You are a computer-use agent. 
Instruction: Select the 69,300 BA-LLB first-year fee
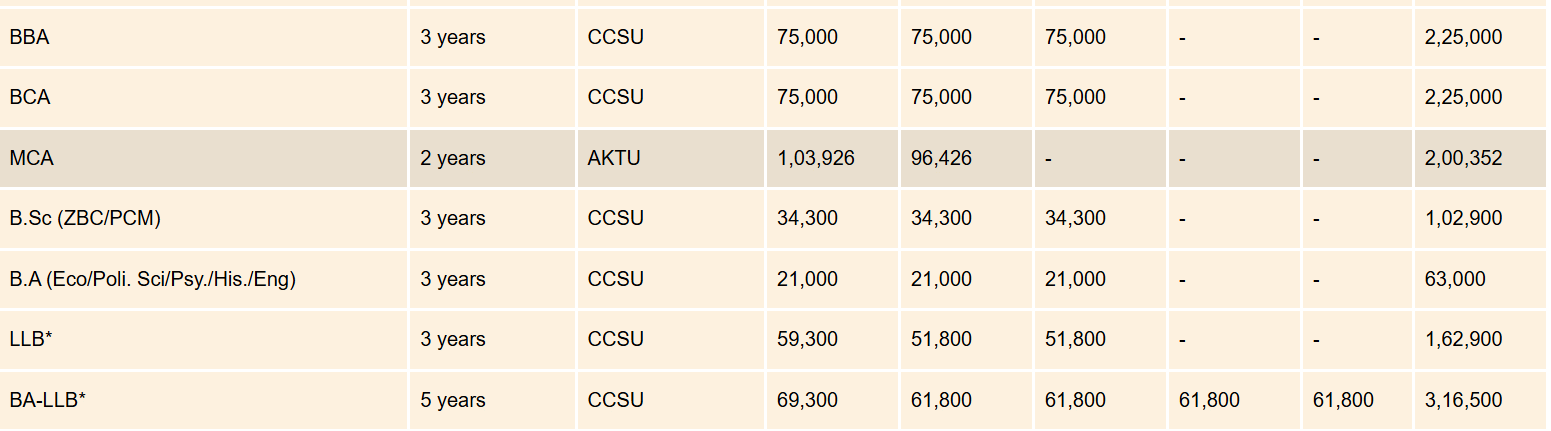point(807,401)
